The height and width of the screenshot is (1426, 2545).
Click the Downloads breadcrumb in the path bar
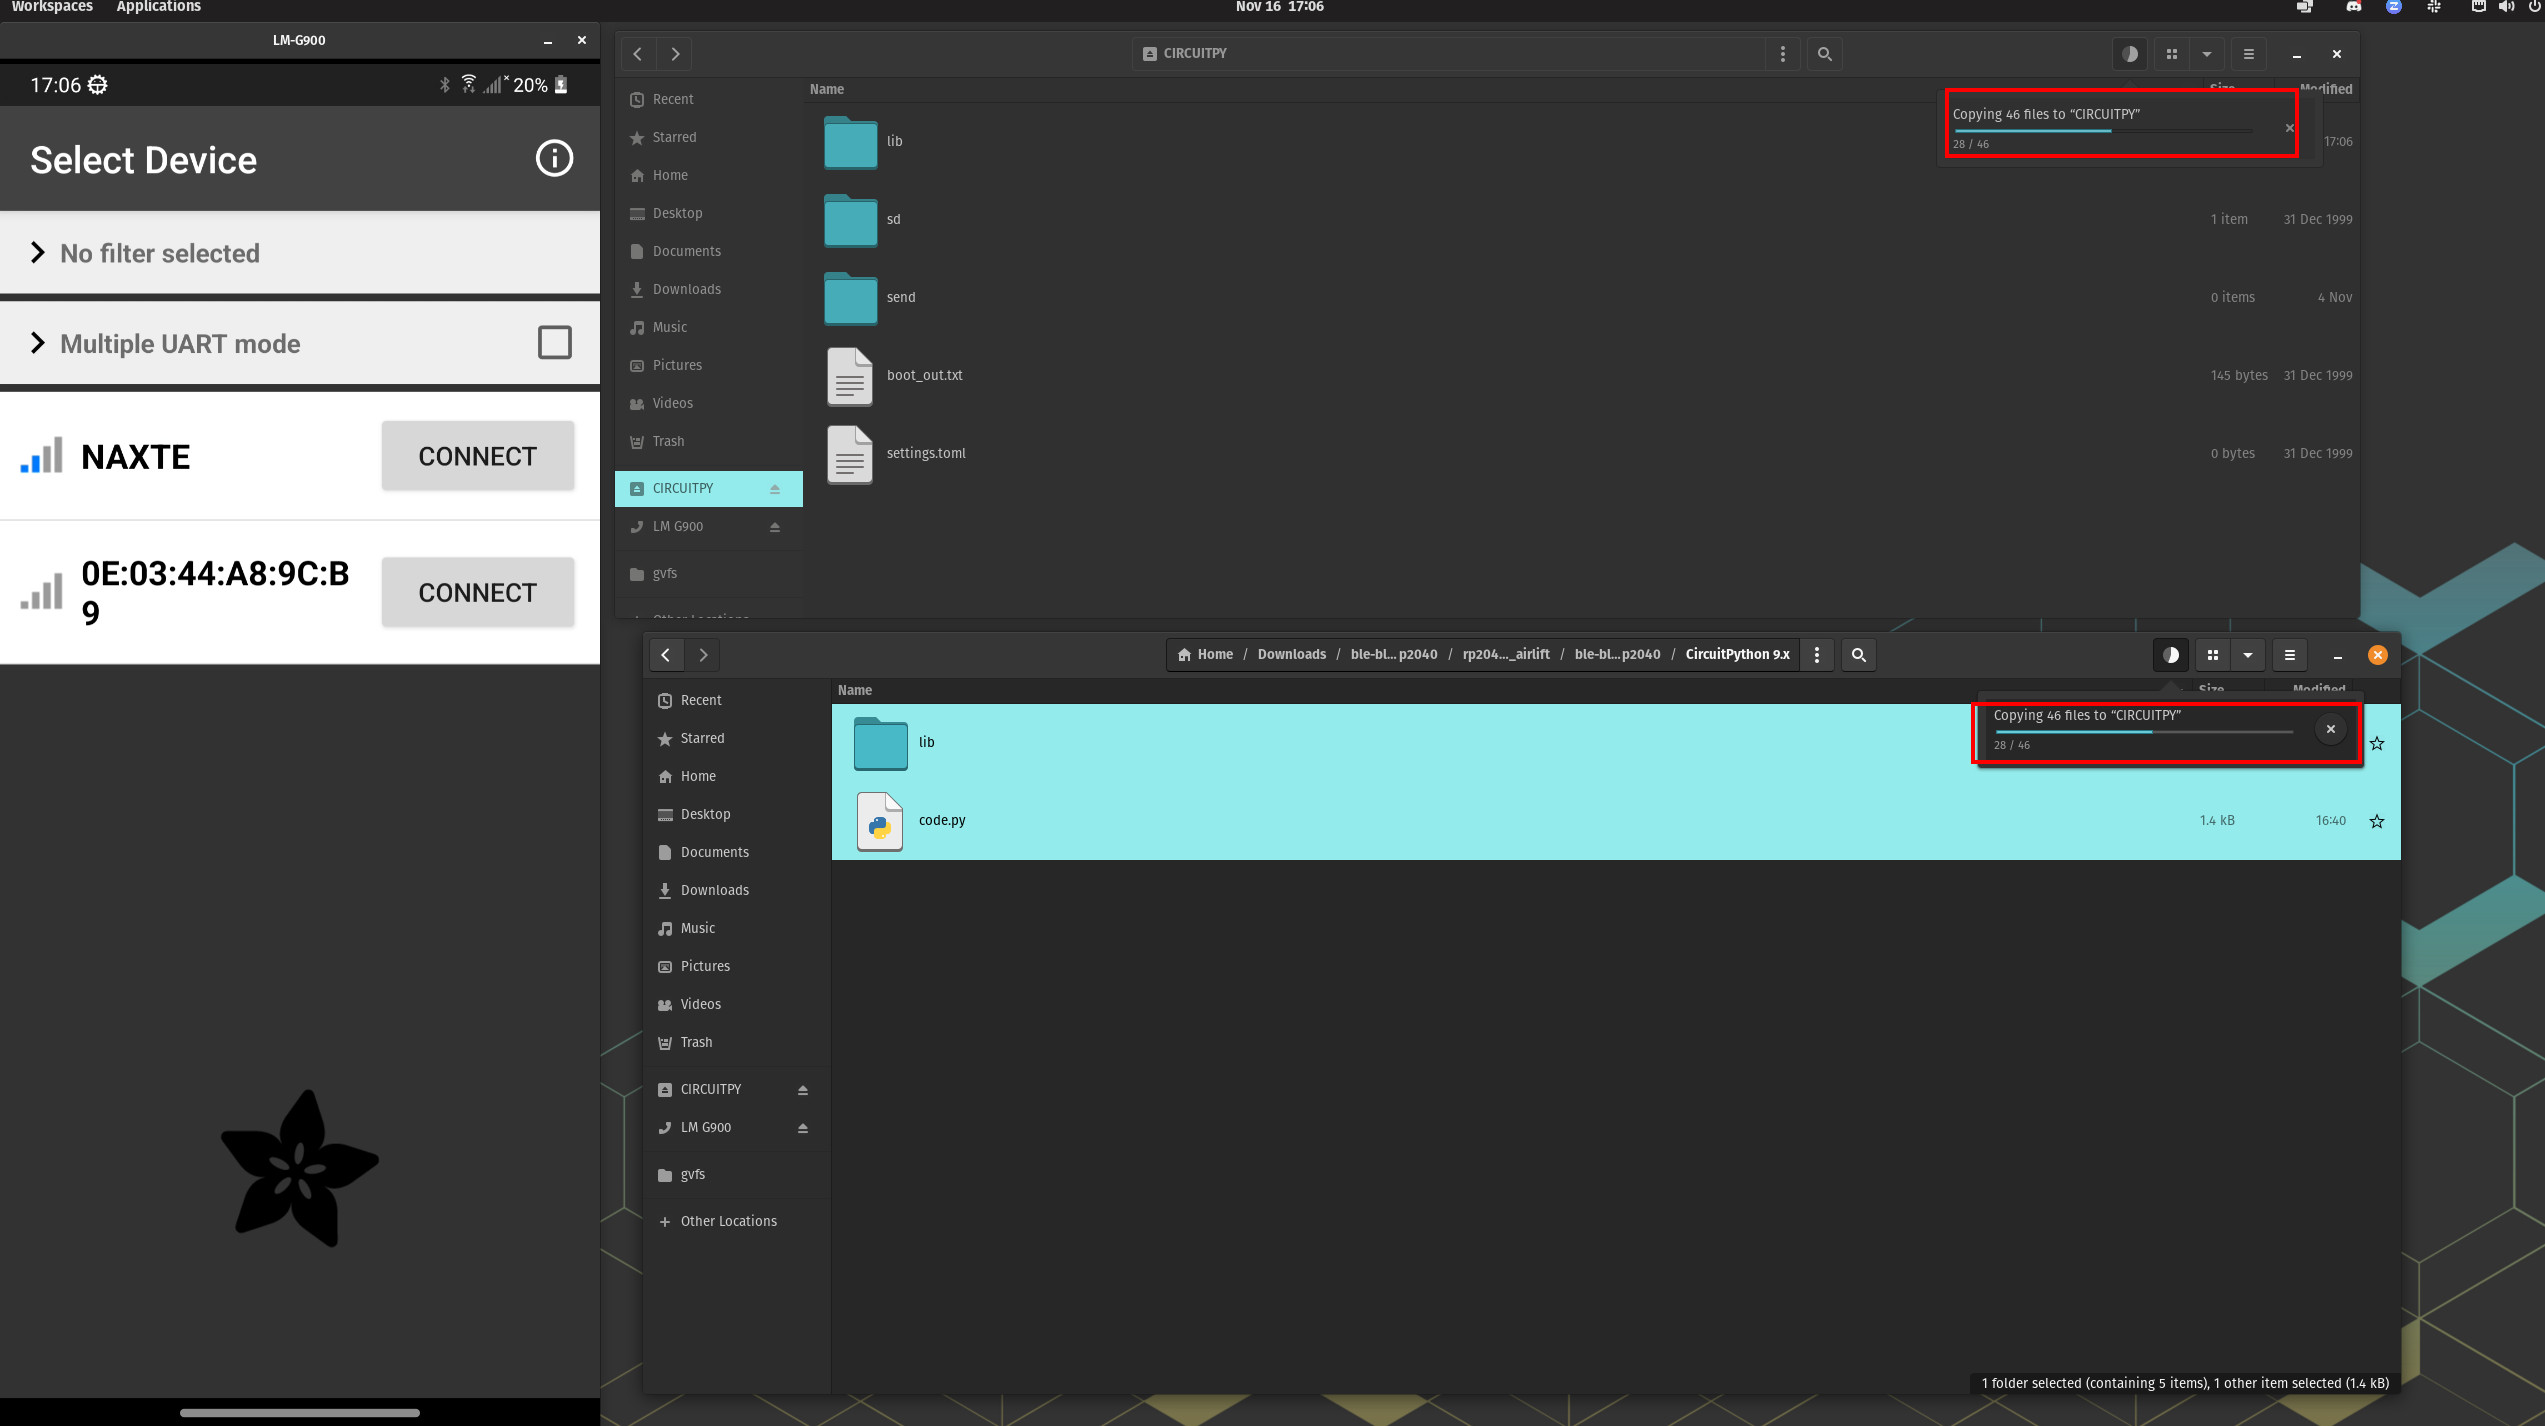1291,654
